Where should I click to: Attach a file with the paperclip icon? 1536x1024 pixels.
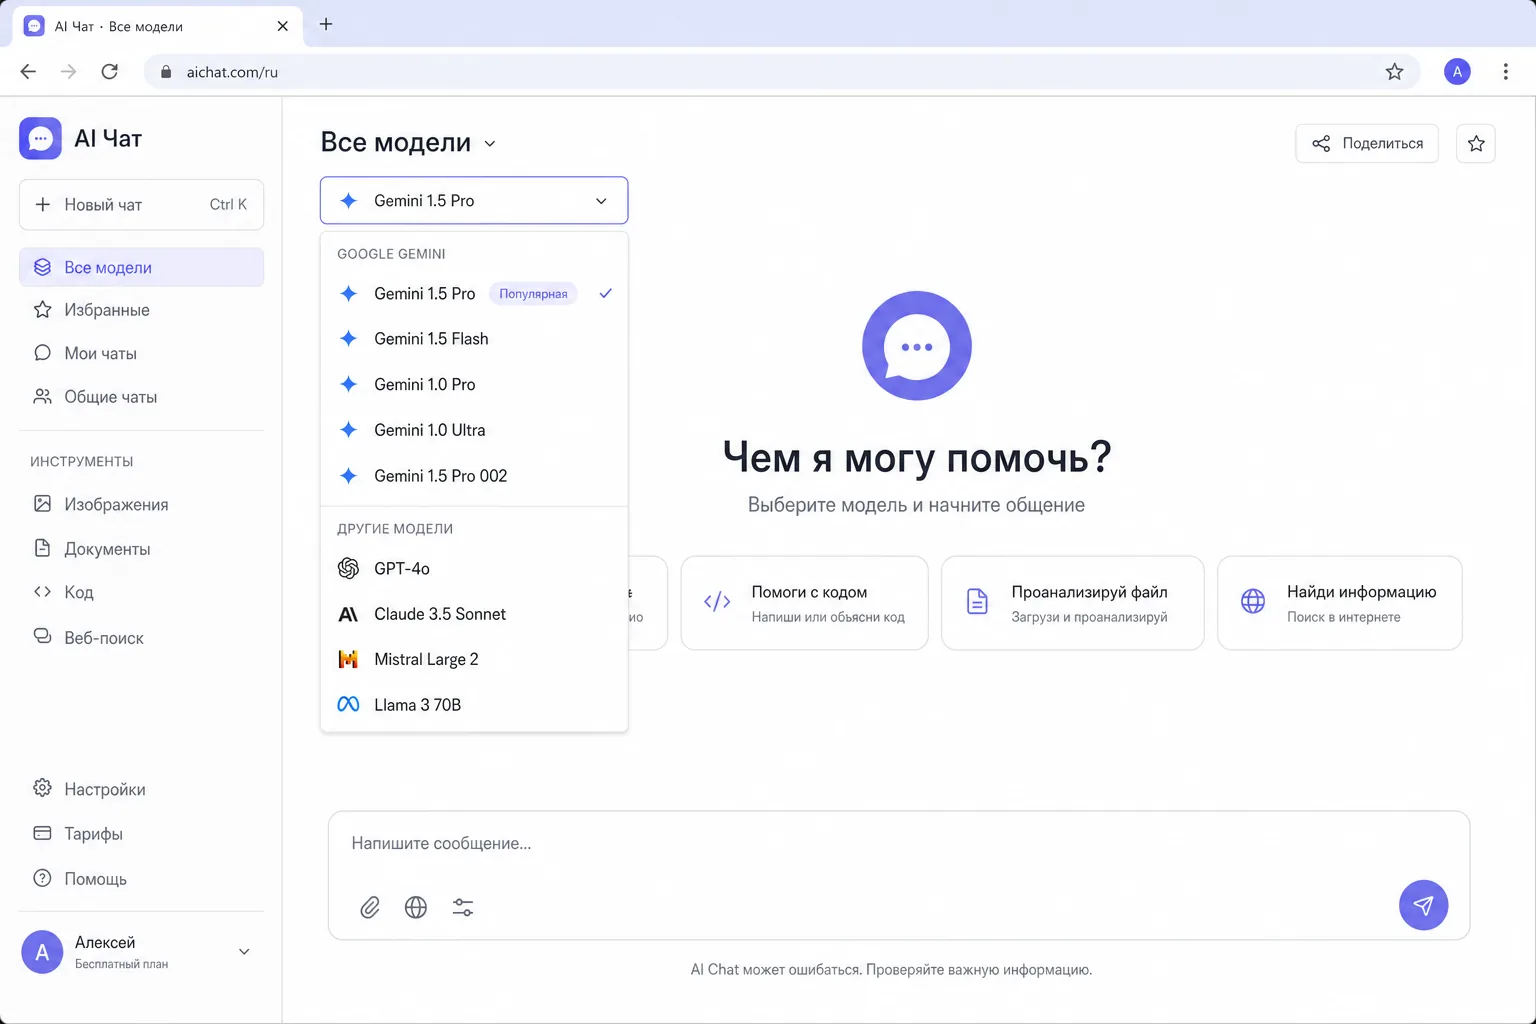pyautogui.click(x=370, y=907)
